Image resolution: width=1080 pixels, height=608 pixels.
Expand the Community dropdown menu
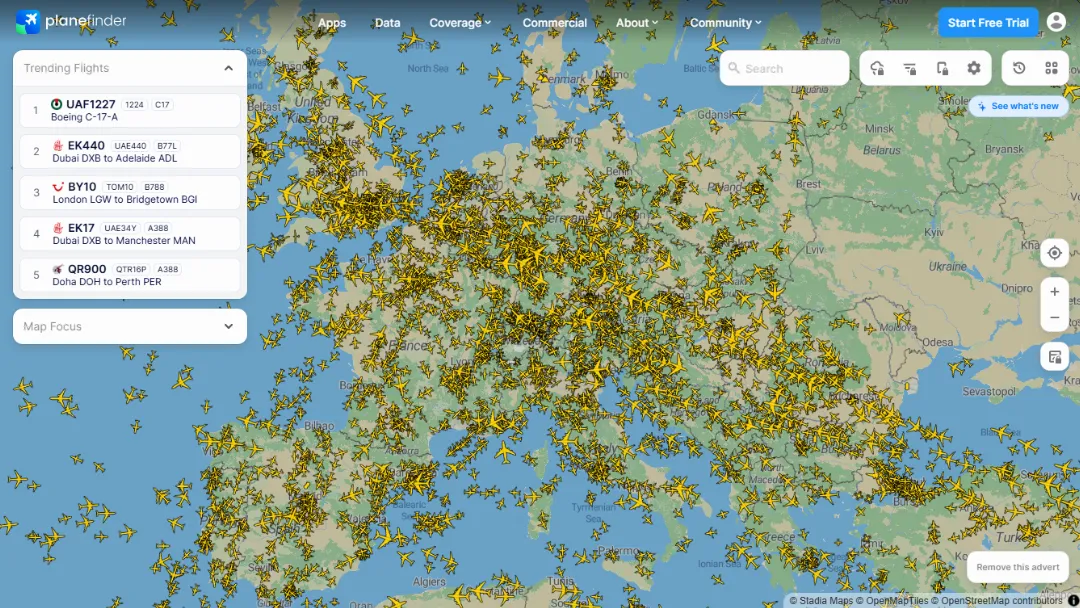tap(725, 22)
